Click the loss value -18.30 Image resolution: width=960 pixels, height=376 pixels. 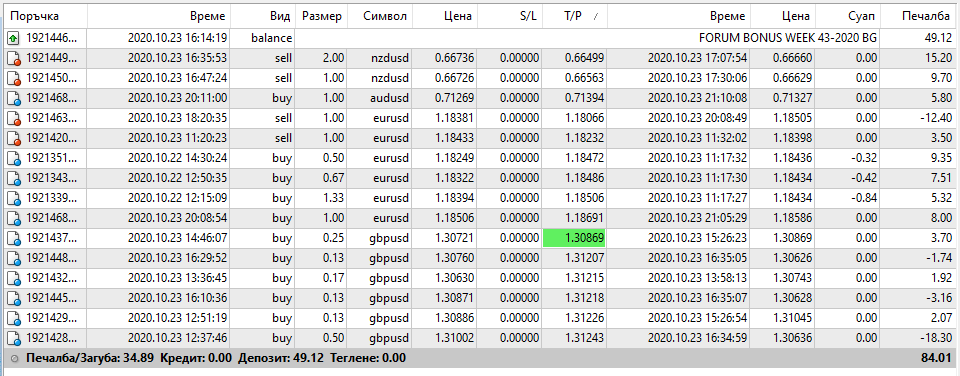(x=936, y=337)
